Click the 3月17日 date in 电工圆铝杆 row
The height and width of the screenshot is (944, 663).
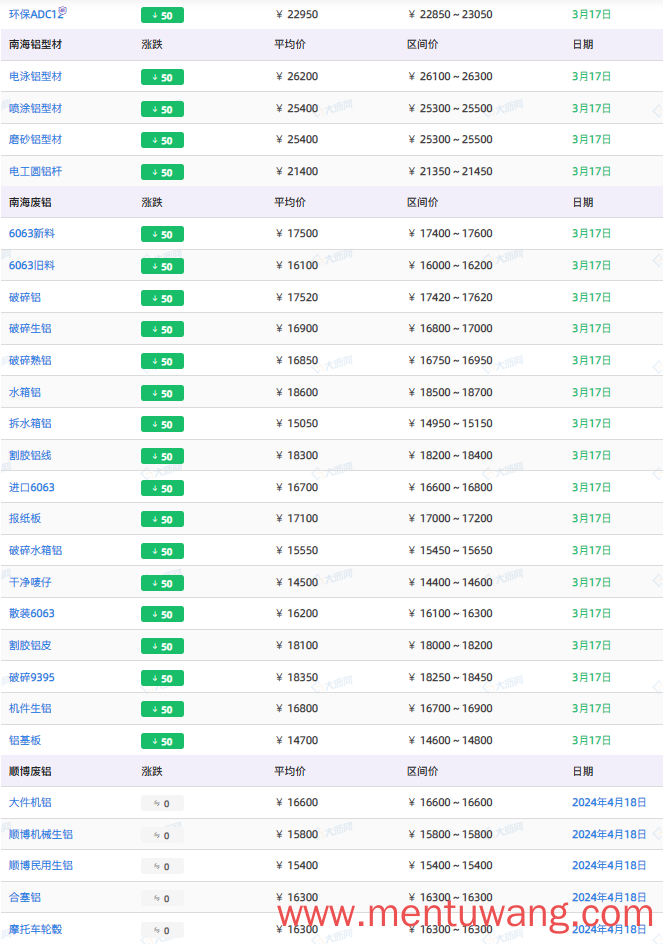(x=591, y=172)
